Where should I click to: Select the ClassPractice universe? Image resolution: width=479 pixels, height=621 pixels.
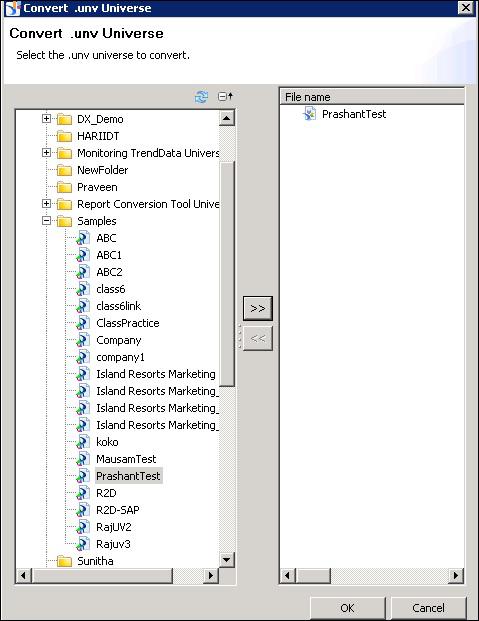coord(128,323)
